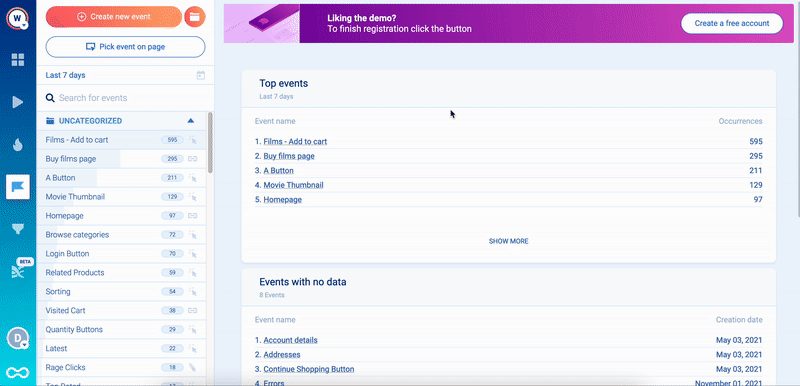Open the Last 7 days date range

[x=65, y=75]
